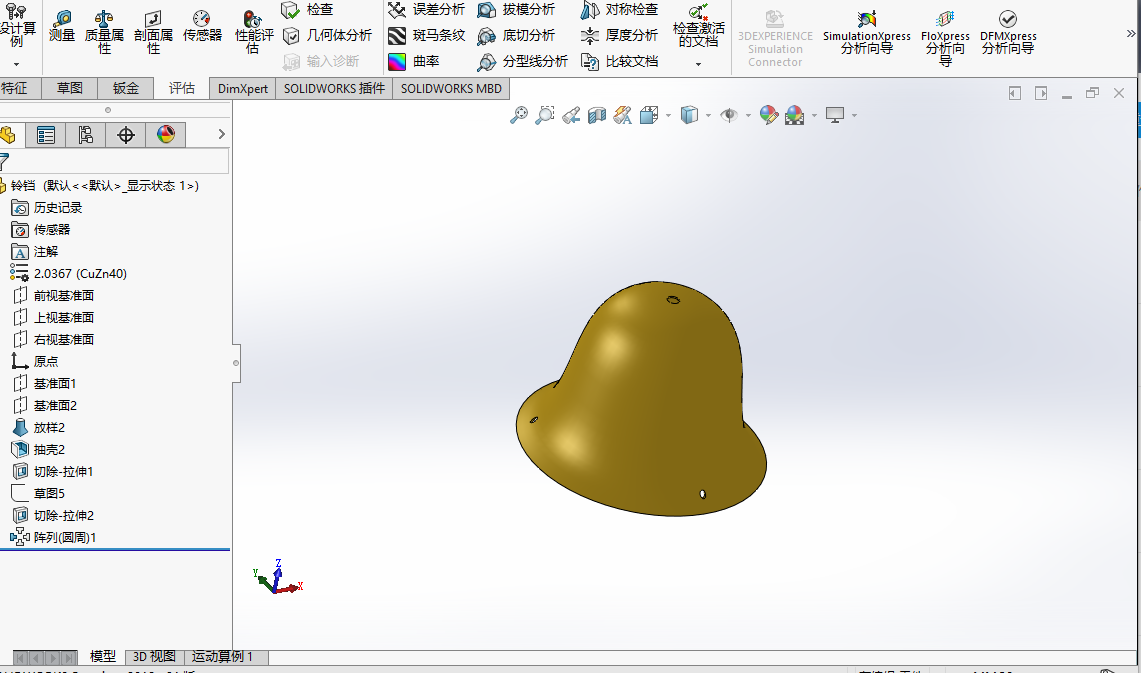Open the 测量 measure tool
The height and width of the screenshot is (673, 1141).
click(62, 27)
